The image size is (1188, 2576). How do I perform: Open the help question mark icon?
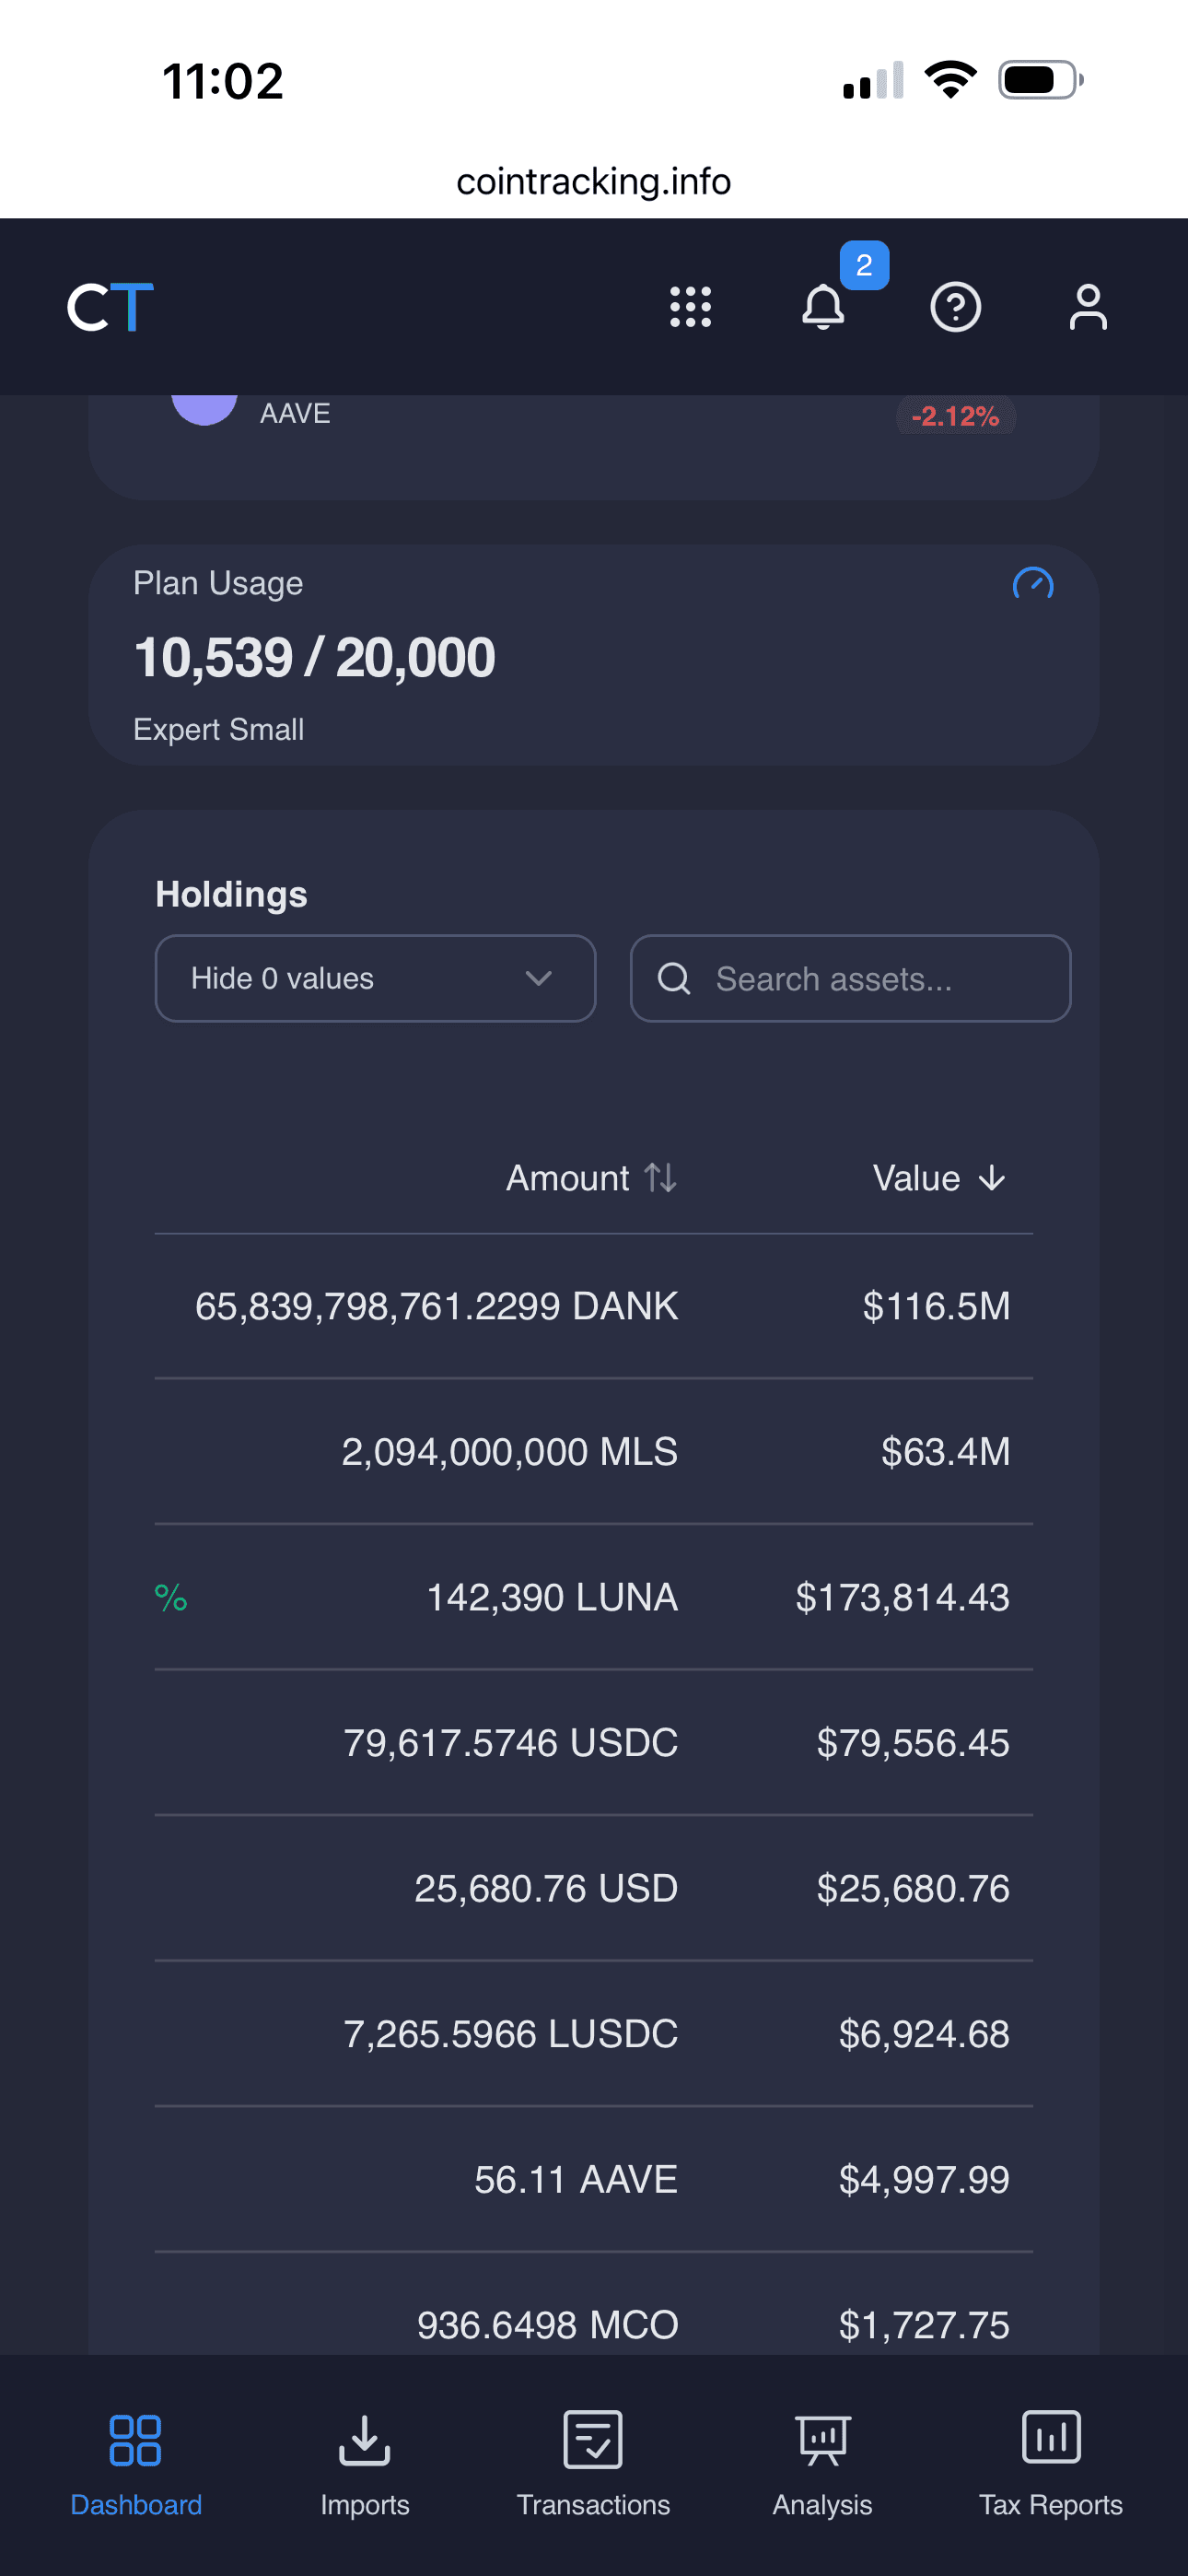955,307
